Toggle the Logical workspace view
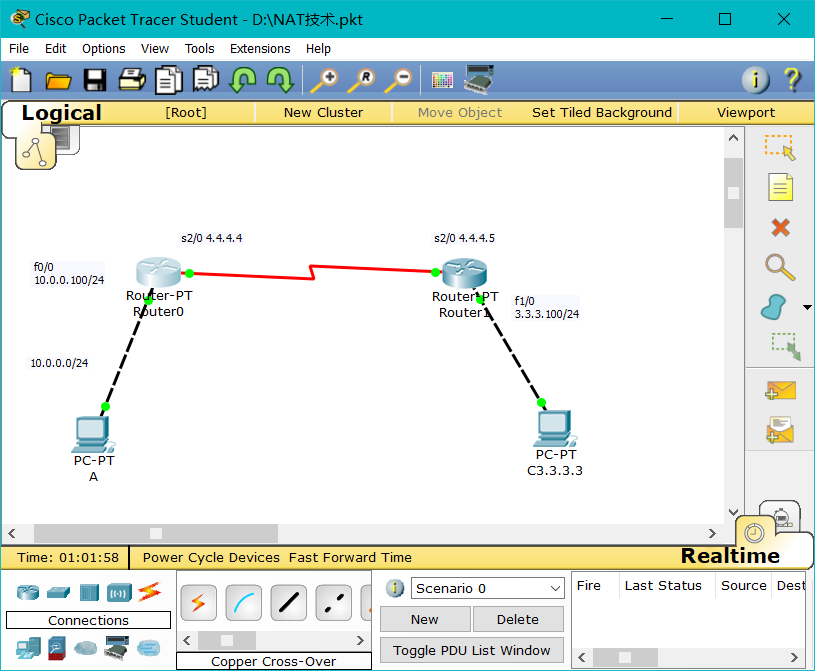Image resolution: width=815 pixels, height=671 pixels. coord(61,113)
